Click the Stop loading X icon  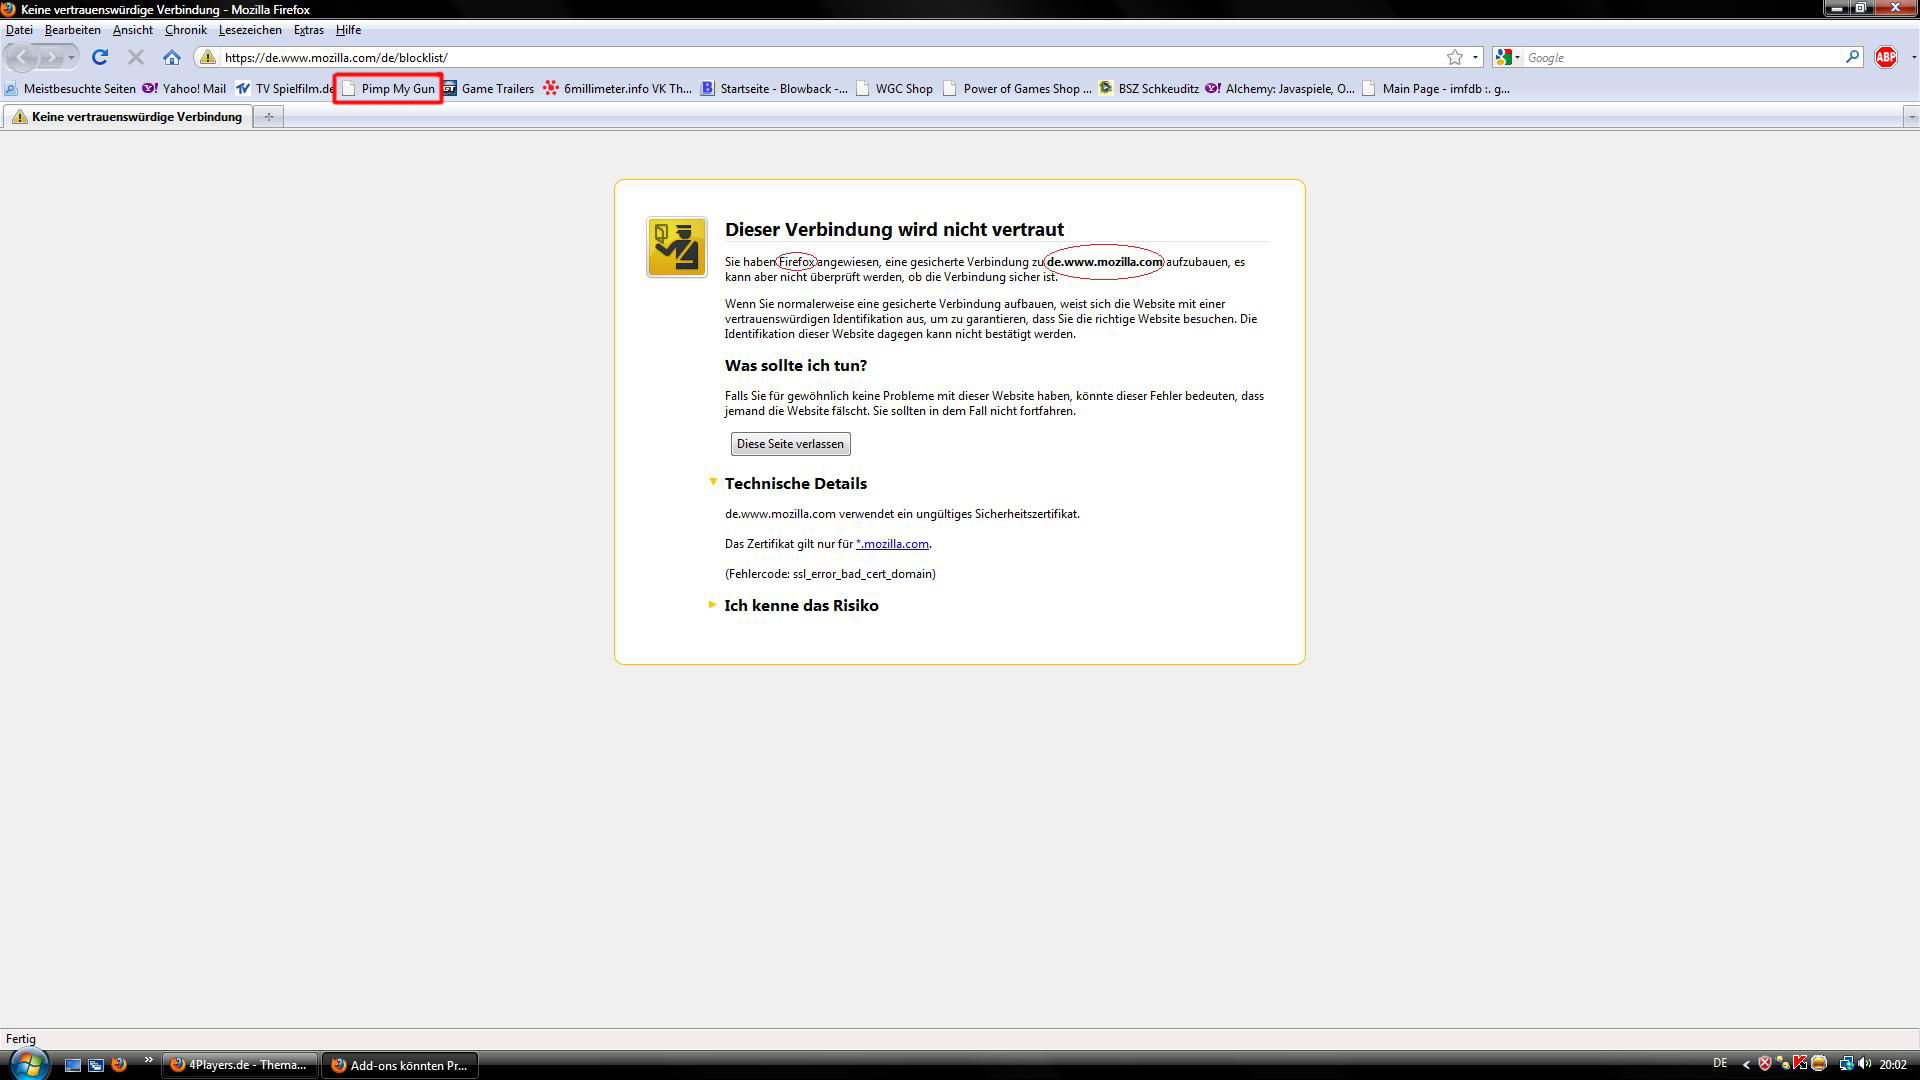pos(136,57)
